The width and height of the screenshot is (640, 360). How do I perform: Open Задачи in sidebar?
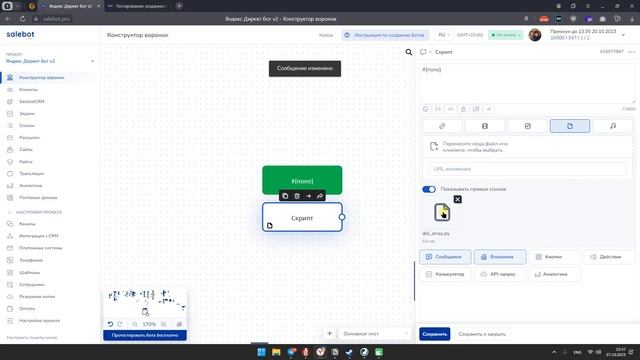pyautogui.click(x=27, y=113)
